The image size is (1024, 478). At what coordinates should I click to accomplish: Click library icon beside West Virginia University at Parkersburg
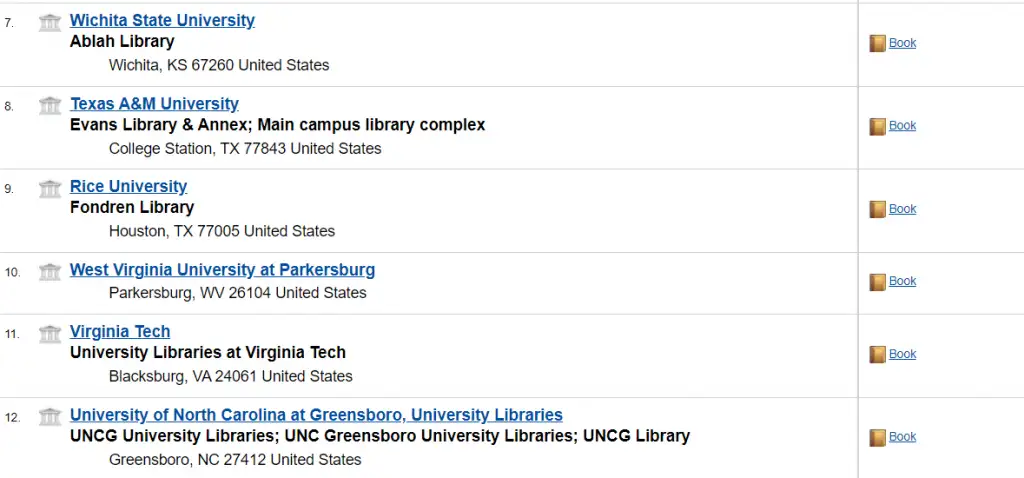coord(50,271)
